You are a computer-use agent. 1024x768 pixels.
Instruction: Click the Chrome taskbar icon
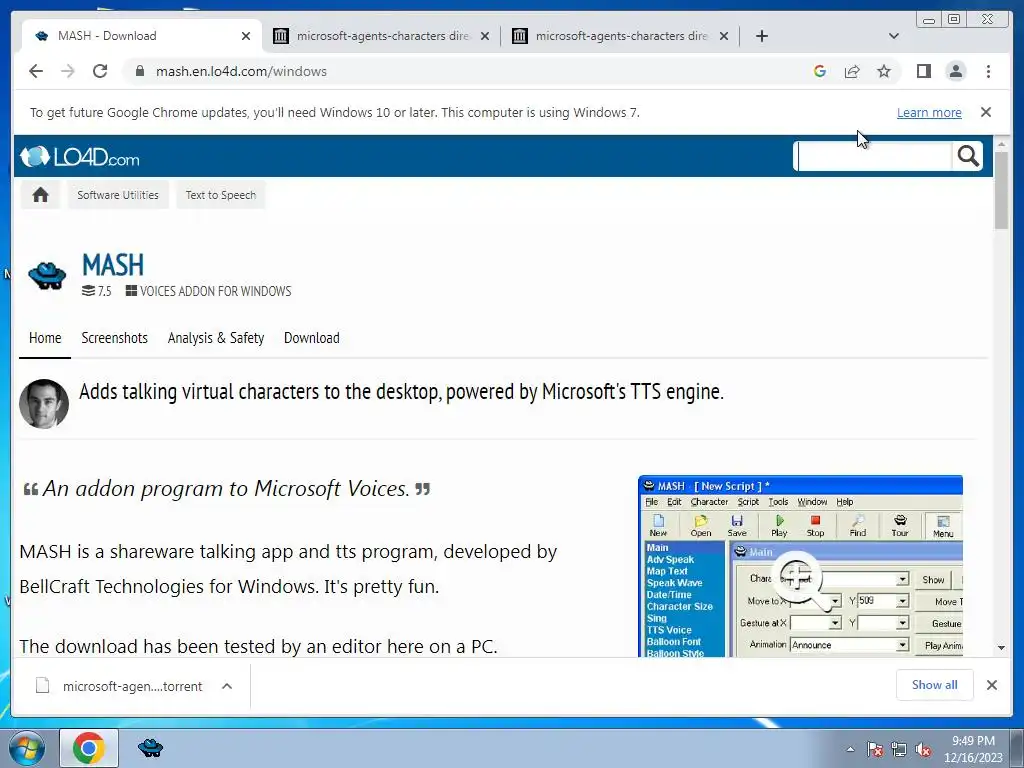coord(89,748)
